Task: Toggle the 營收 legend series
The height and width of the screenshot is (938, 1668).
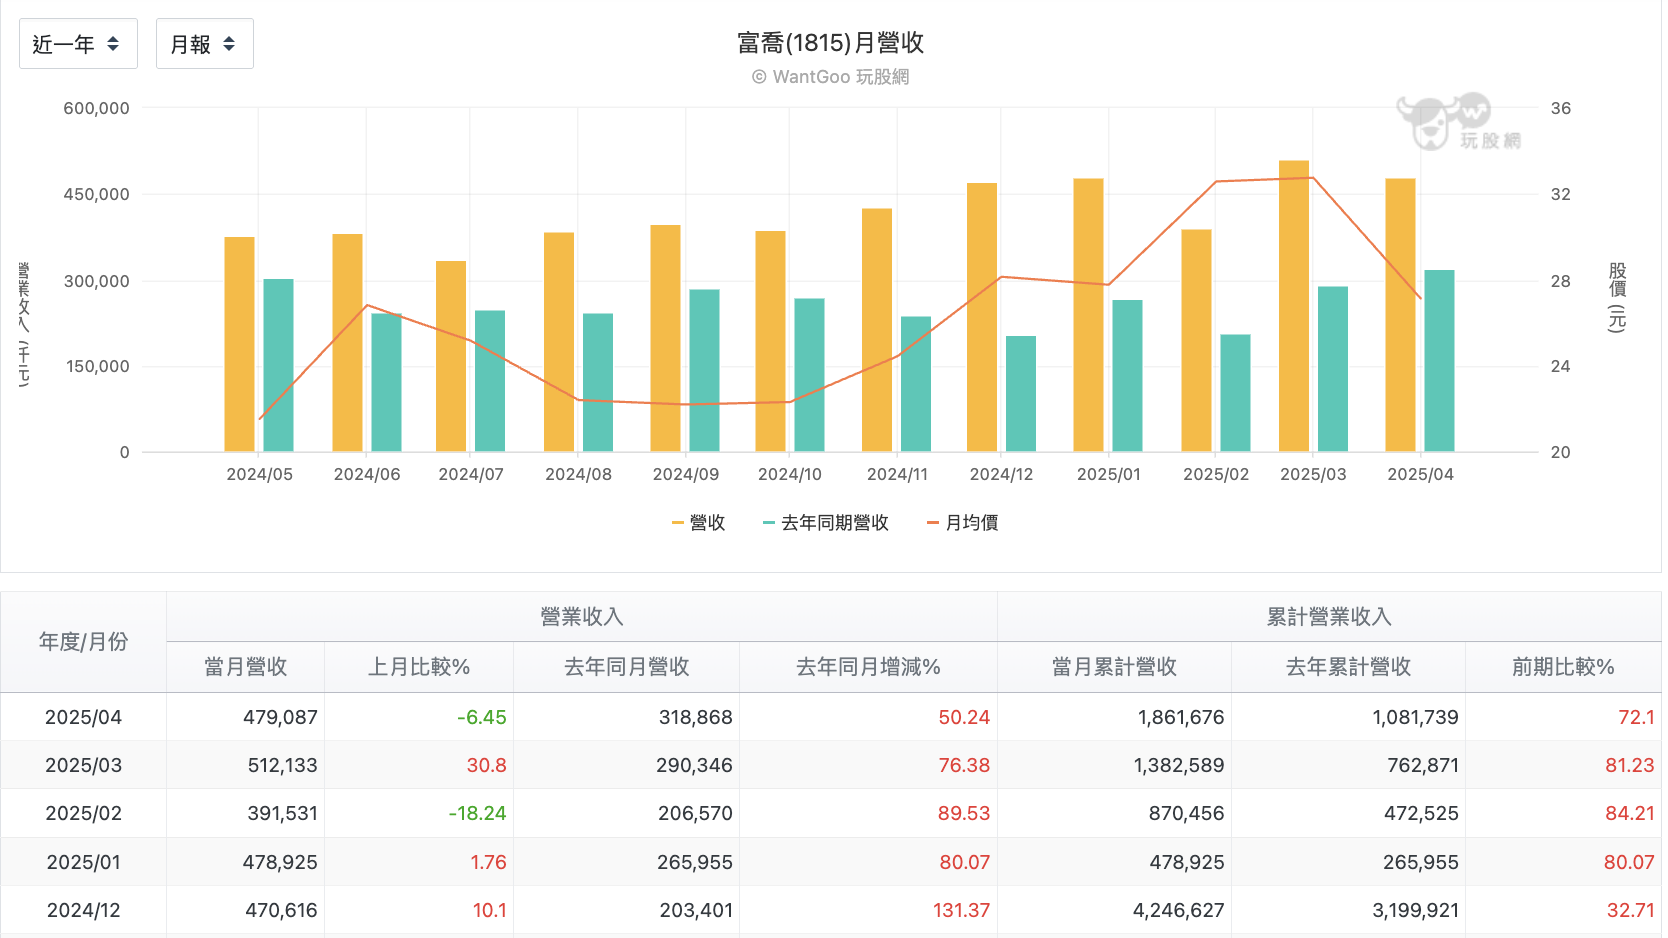Action: coord(699,522)
